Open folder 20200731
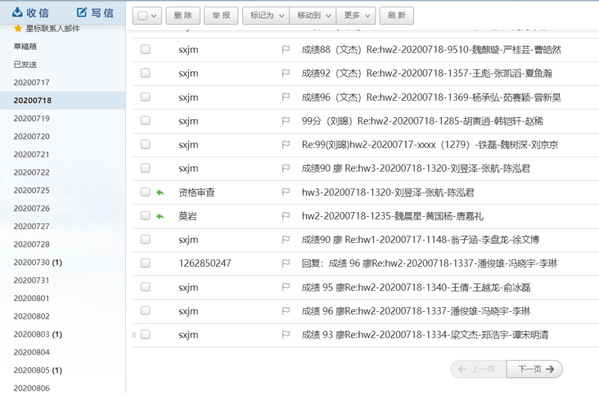Viewport: 599px width, 393px height. [x=32, y=280]
